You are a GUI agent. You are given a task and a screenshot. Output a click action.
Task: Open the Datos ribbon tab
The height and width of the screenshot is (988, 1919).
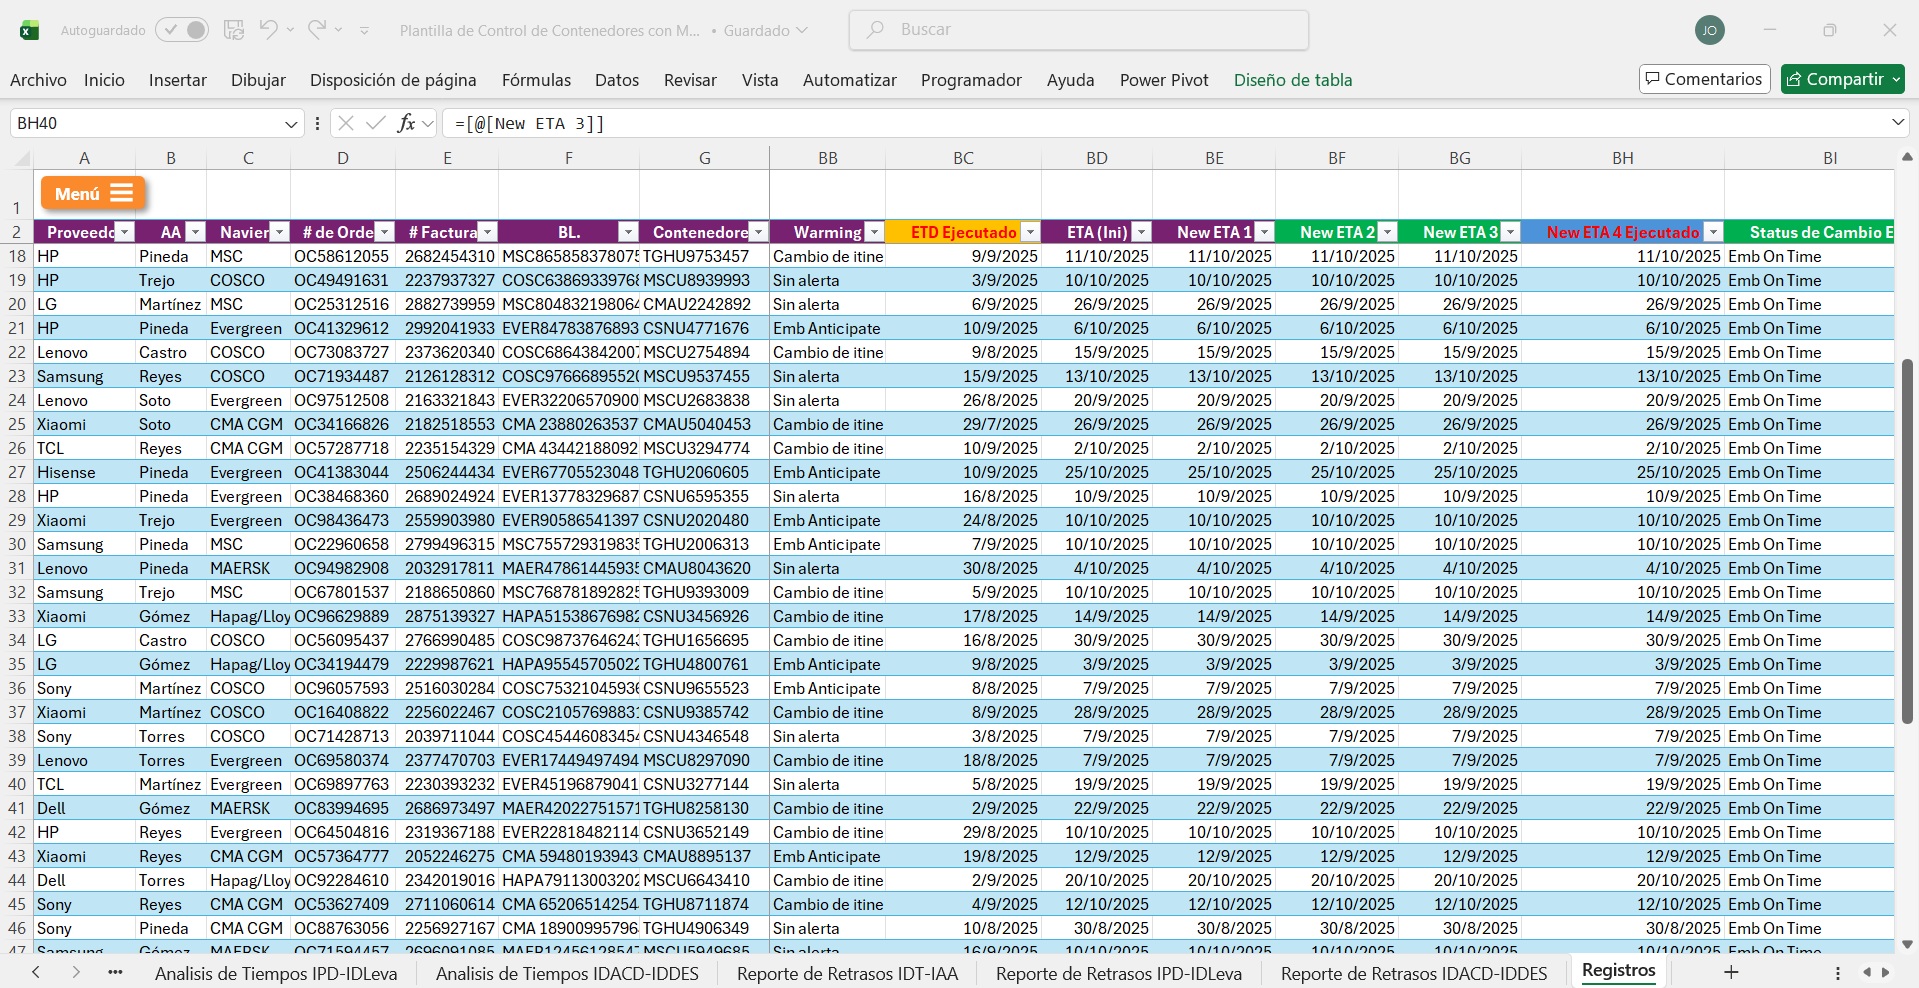pyautogui.click(x=617, y=80)
